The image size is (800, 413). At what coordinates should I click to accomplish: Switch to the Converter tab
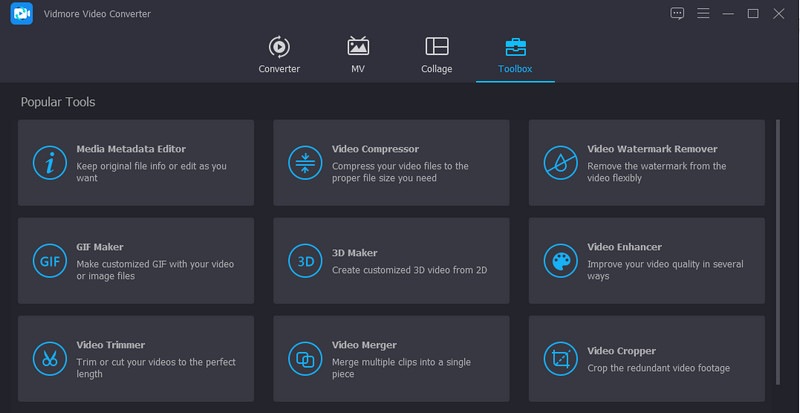(279, 55)
